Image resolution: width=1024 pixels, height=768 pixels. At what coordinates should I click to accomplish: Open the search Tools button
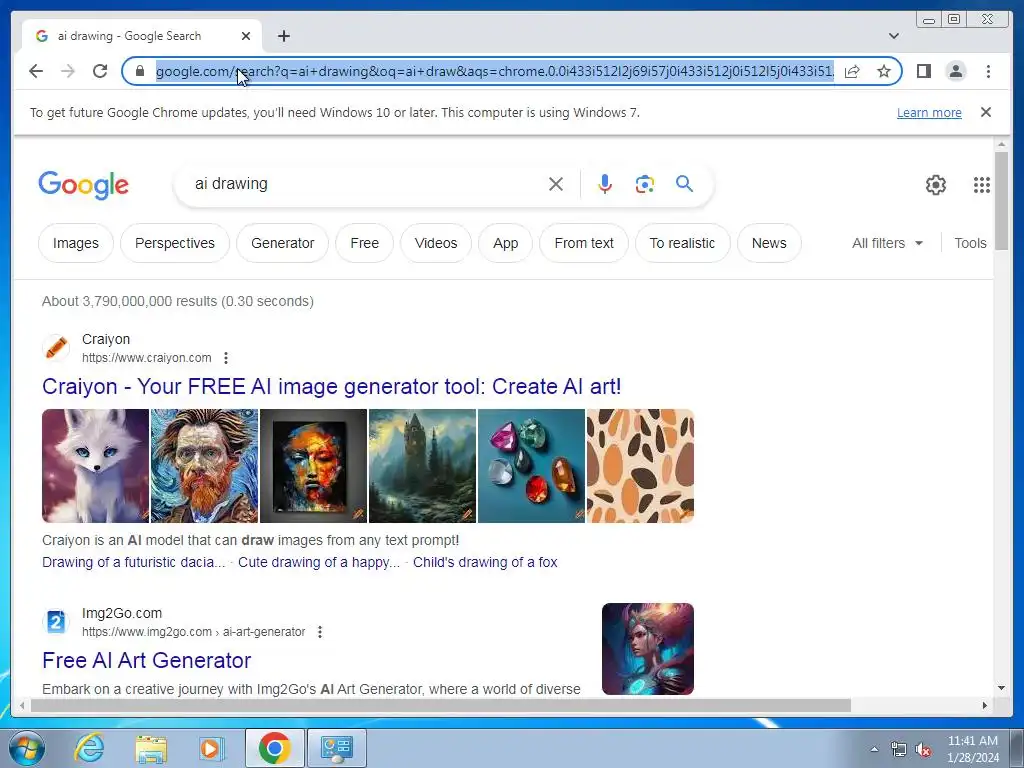tap(970, 243)
